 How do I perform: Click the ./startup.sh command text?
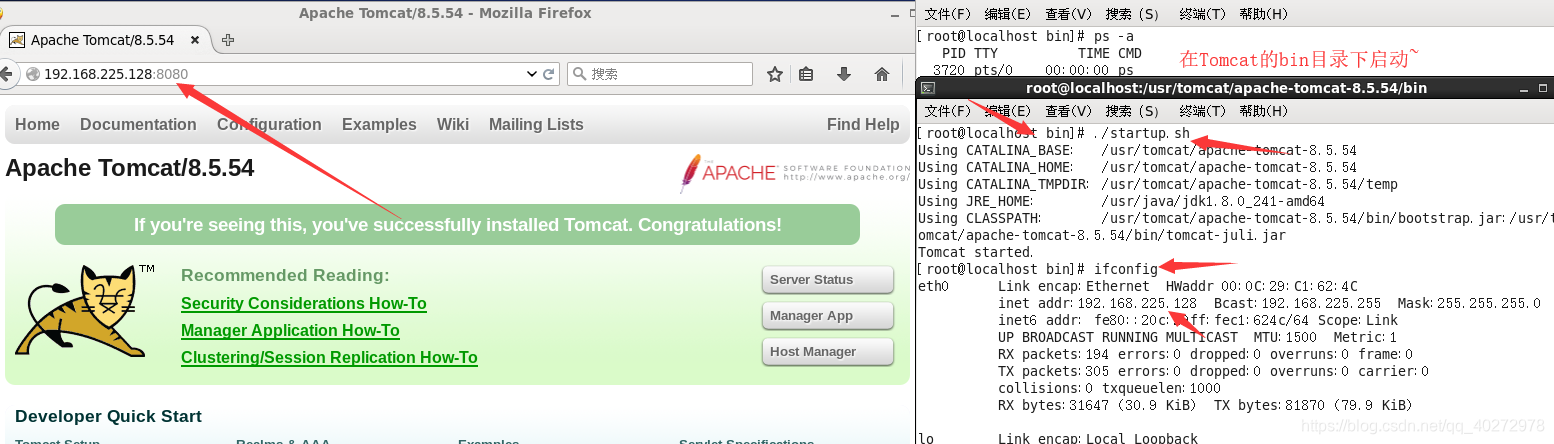click(x=1142, y=133)
